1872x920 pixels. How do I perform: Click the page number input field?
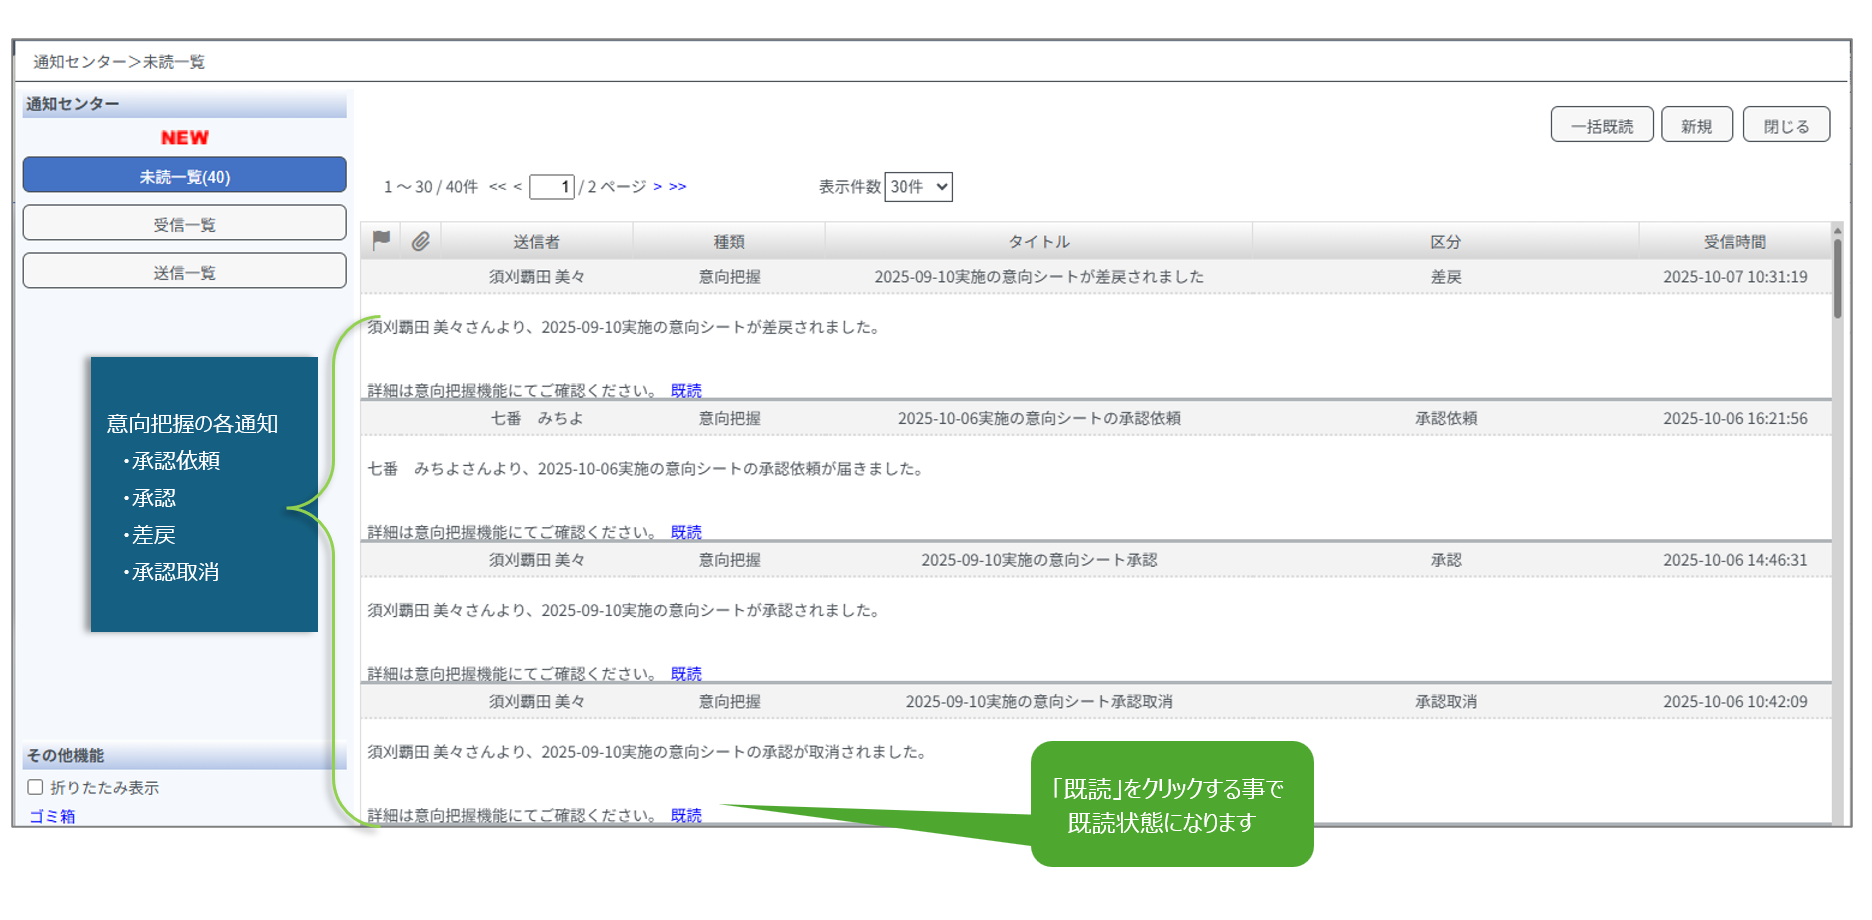pyautogui.click(x=551, y=187)
